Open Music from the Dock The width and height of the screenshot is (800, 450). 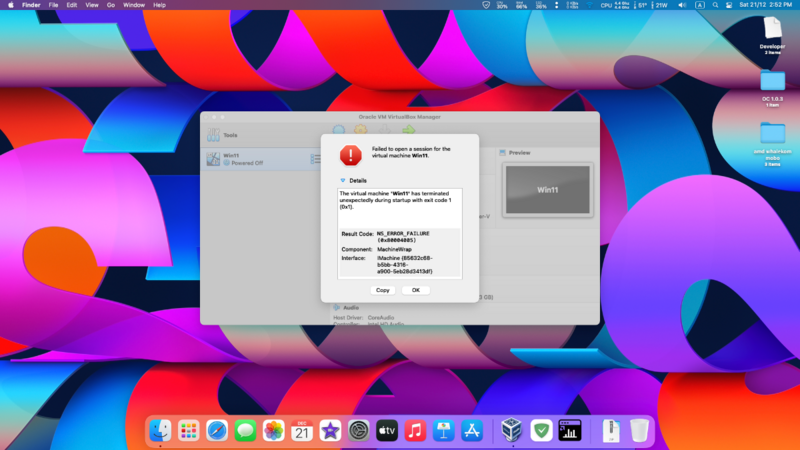click(415, 431)
